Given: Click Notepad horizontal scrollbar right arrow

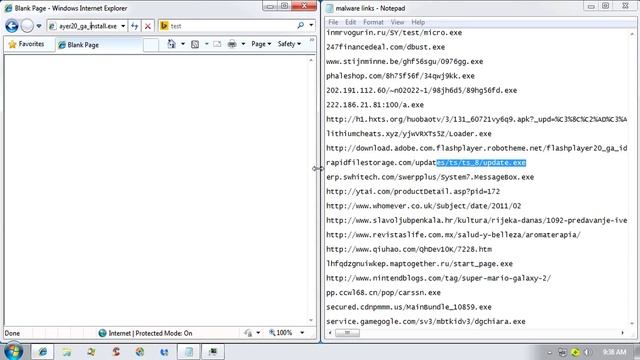Looking at the screenshot, I should 623,333.
